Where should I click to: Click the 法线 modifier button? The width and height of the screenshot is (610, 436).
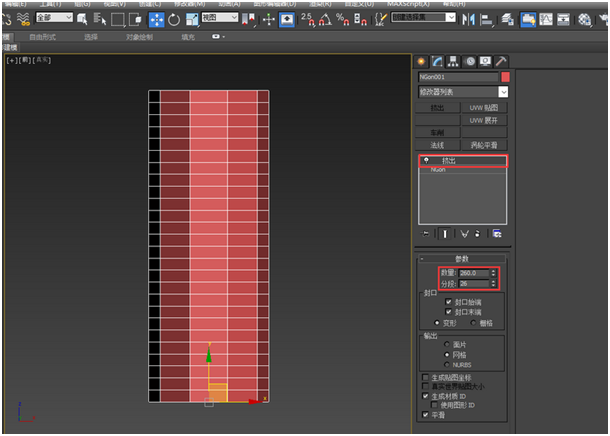(438, 145)
